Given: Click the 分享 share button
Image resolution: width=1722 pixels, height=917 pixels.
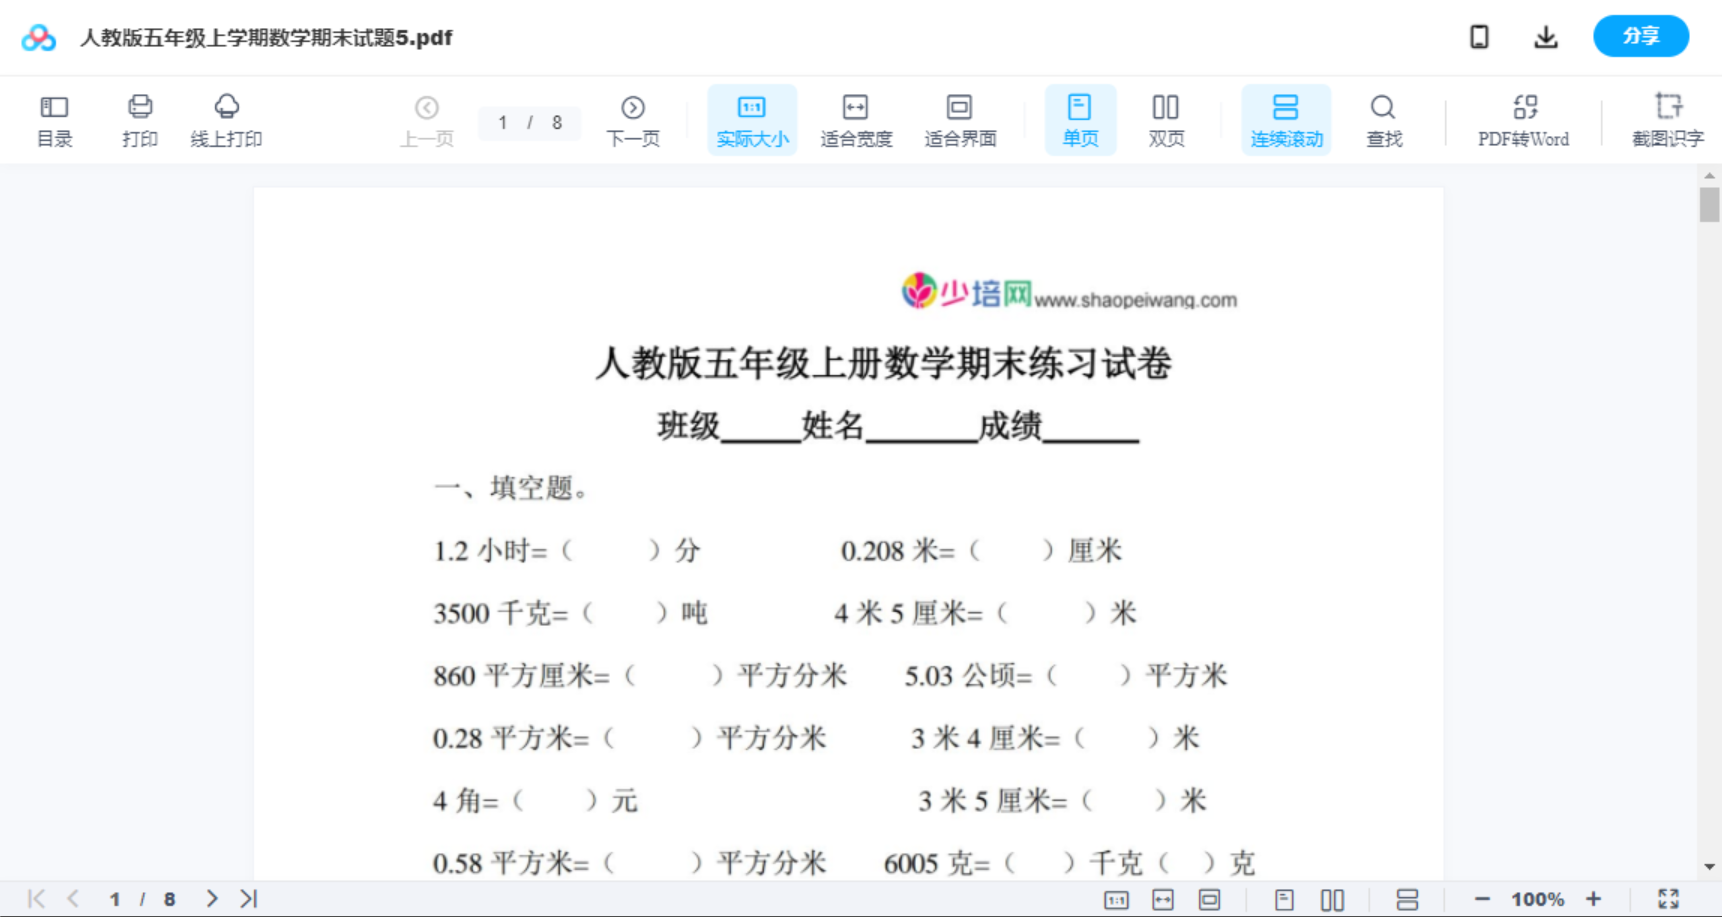Looking at the screenshot, I should 1640,35.
